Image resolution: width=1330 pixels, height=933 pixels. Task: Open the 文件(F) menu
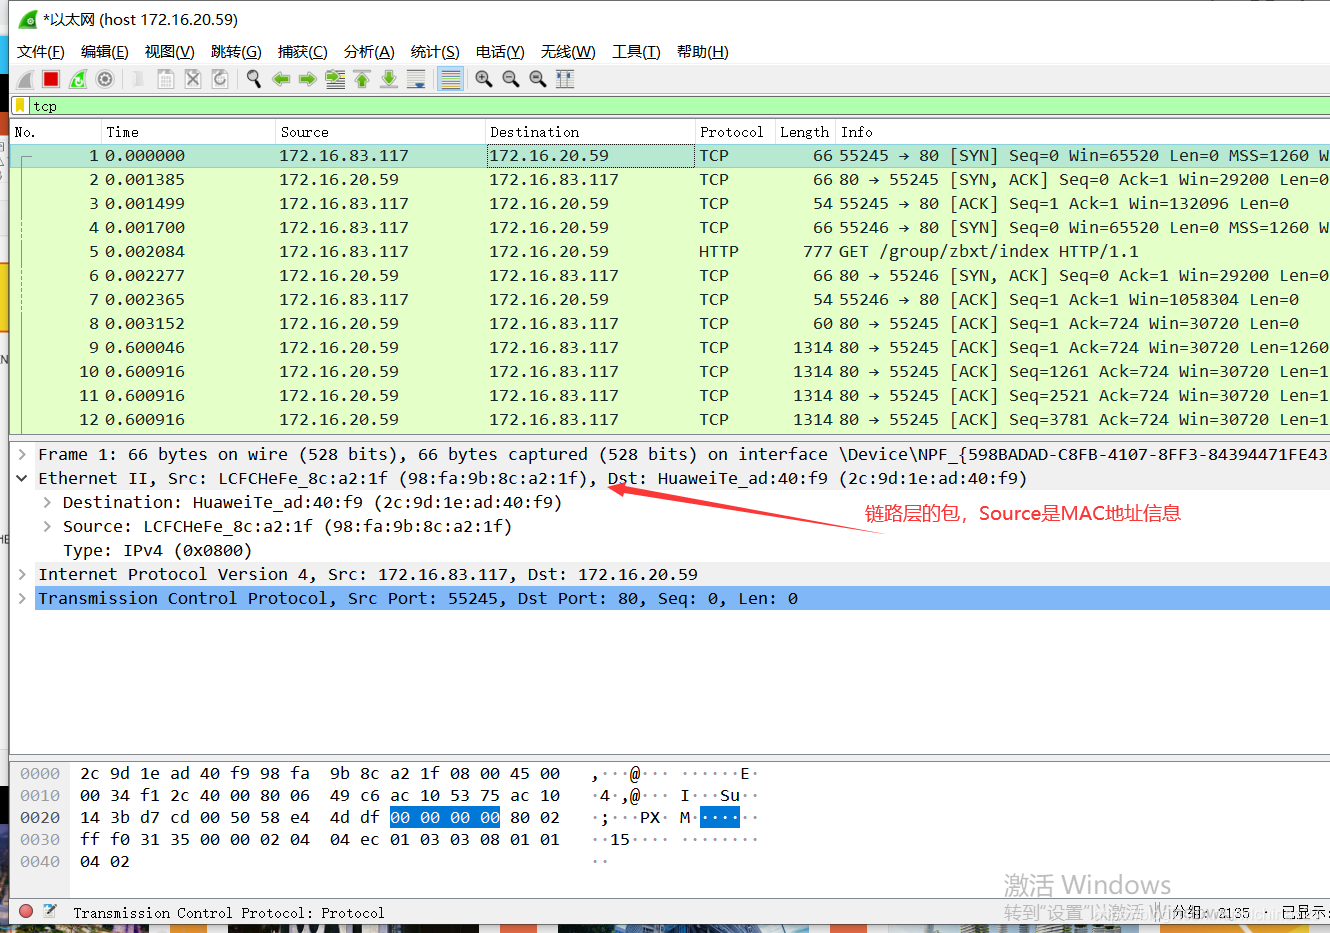coord(41,52)
